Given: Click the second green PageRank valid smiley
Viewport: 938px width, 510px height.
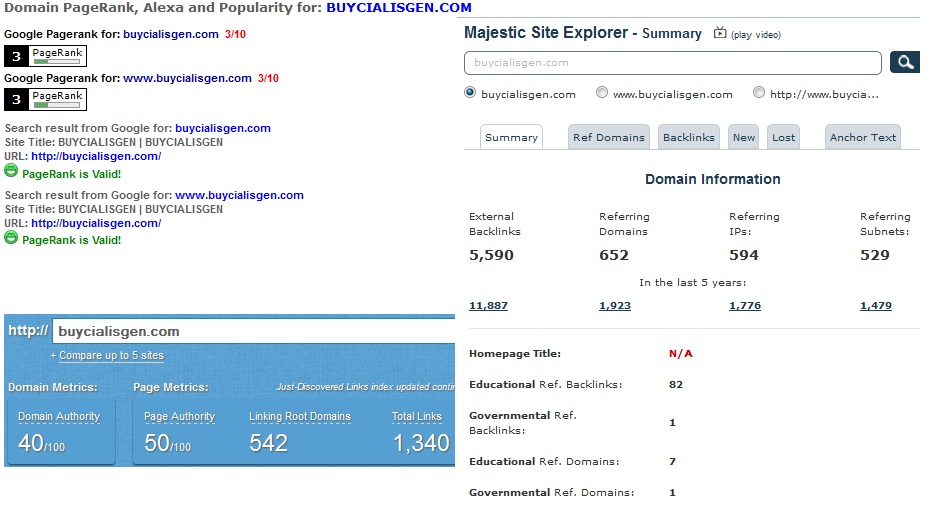Looking at the screenshot, I should coord(11,238).
